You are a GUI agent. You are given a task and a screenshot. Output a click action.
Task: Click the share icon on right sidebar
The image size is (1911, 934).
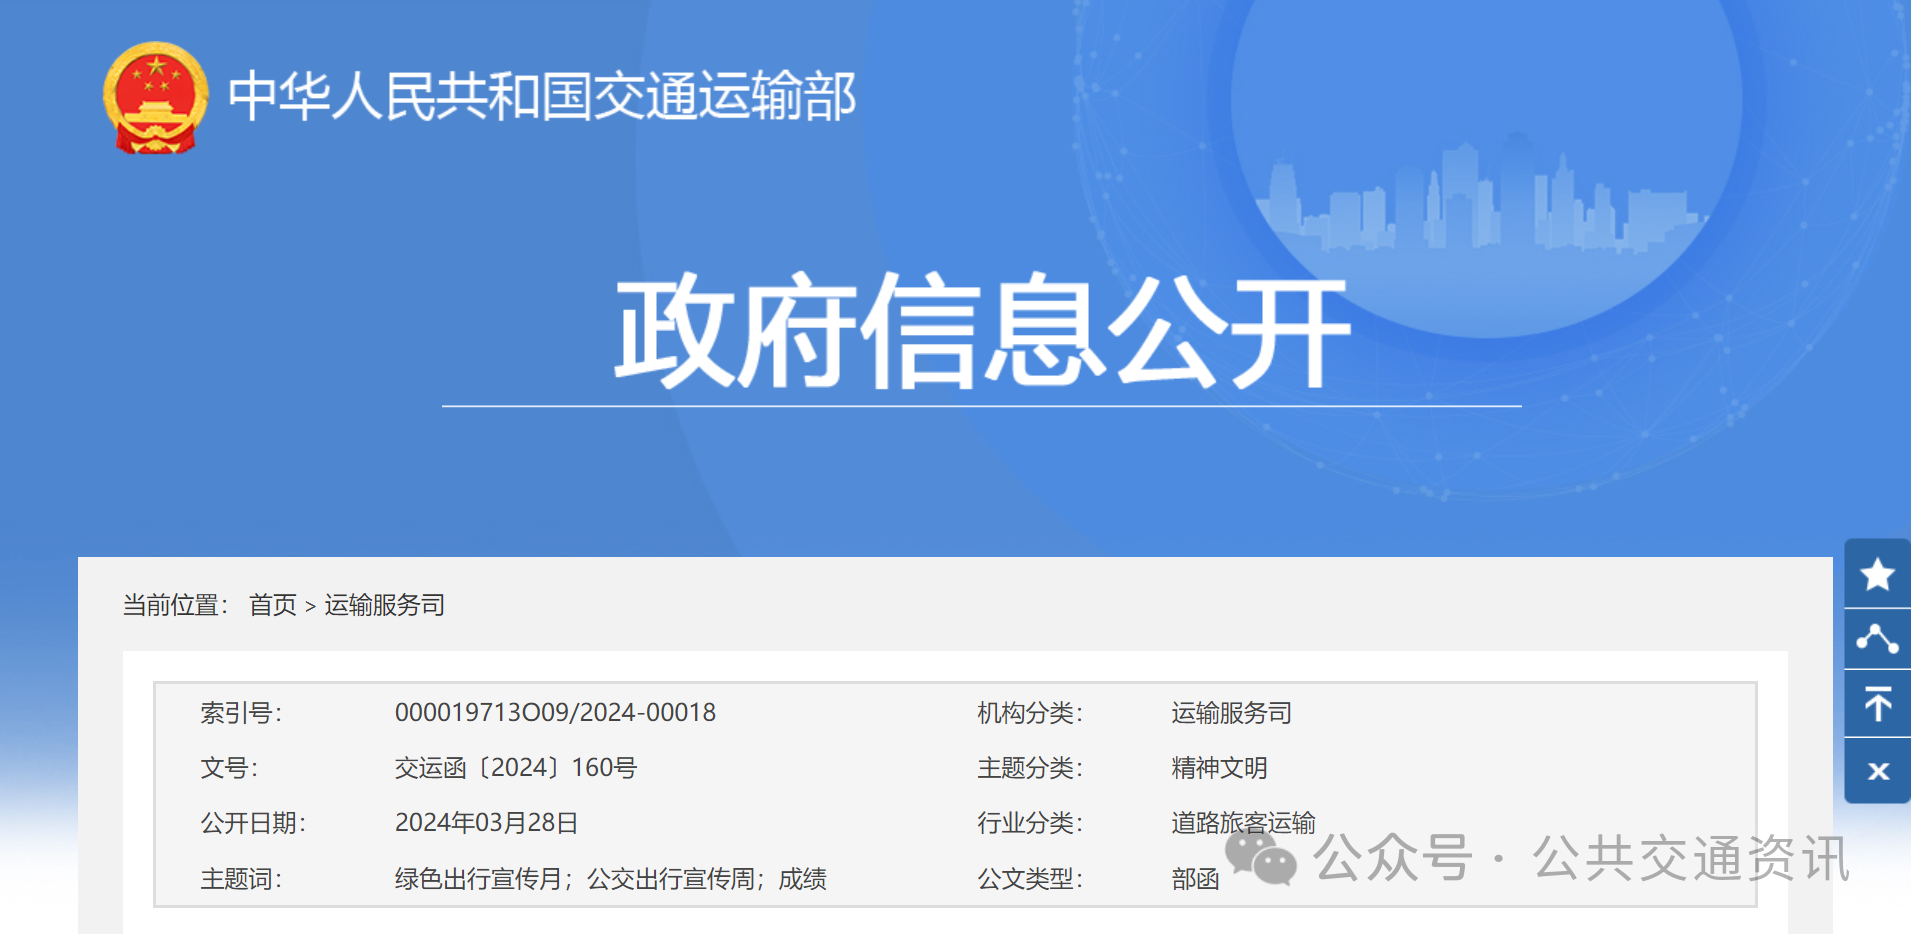pyautogui.click(x=1879, y=639)
